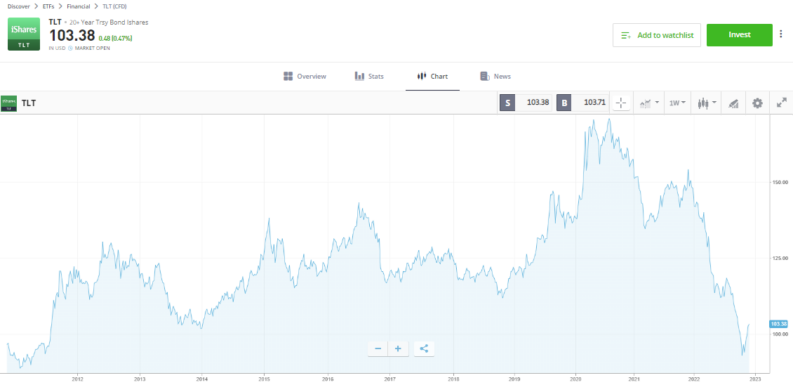Click the 2023 label on time axis
793x385 pixels.
tap(756, 379)
